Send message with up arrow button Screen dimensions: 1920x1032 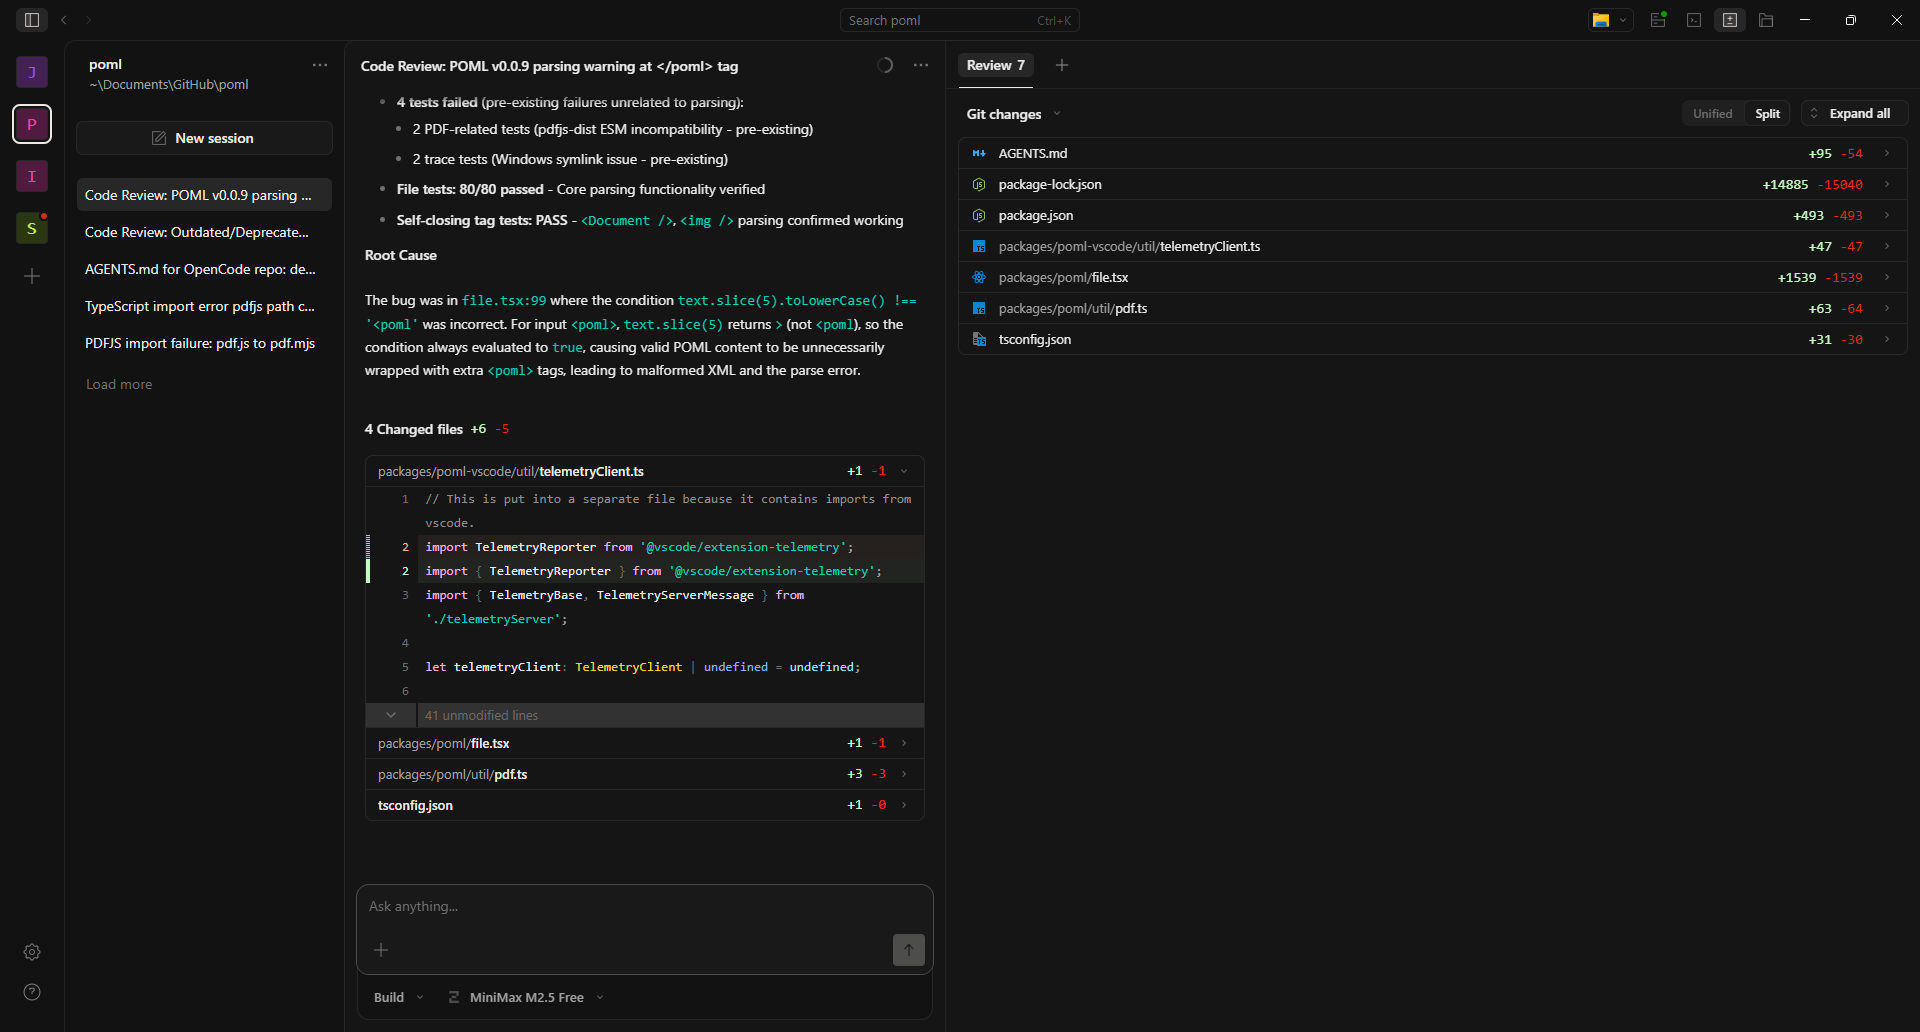point(909,950)
